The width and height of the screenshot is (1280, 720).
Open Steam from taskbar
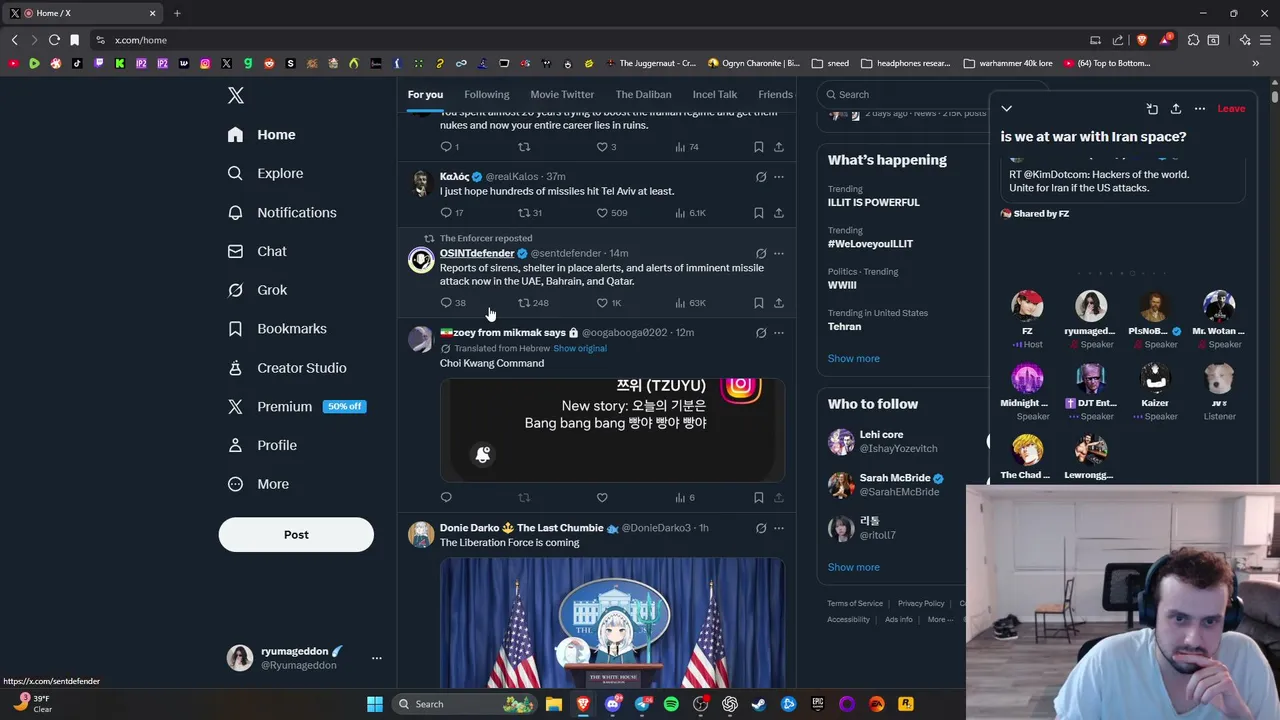pyautogui.click(x=760, y=704)
